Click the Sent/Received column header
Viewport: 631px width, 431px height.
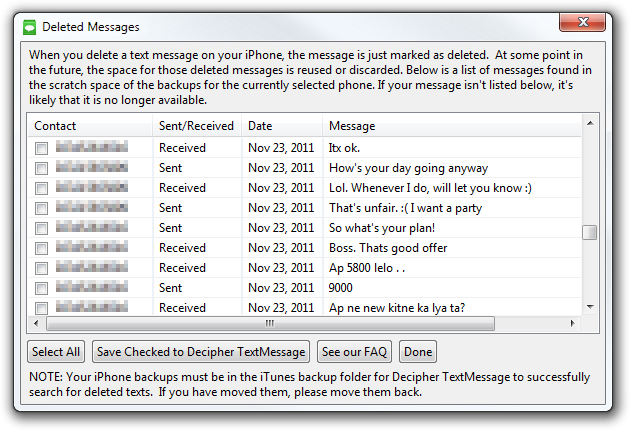tap(196, 126)
